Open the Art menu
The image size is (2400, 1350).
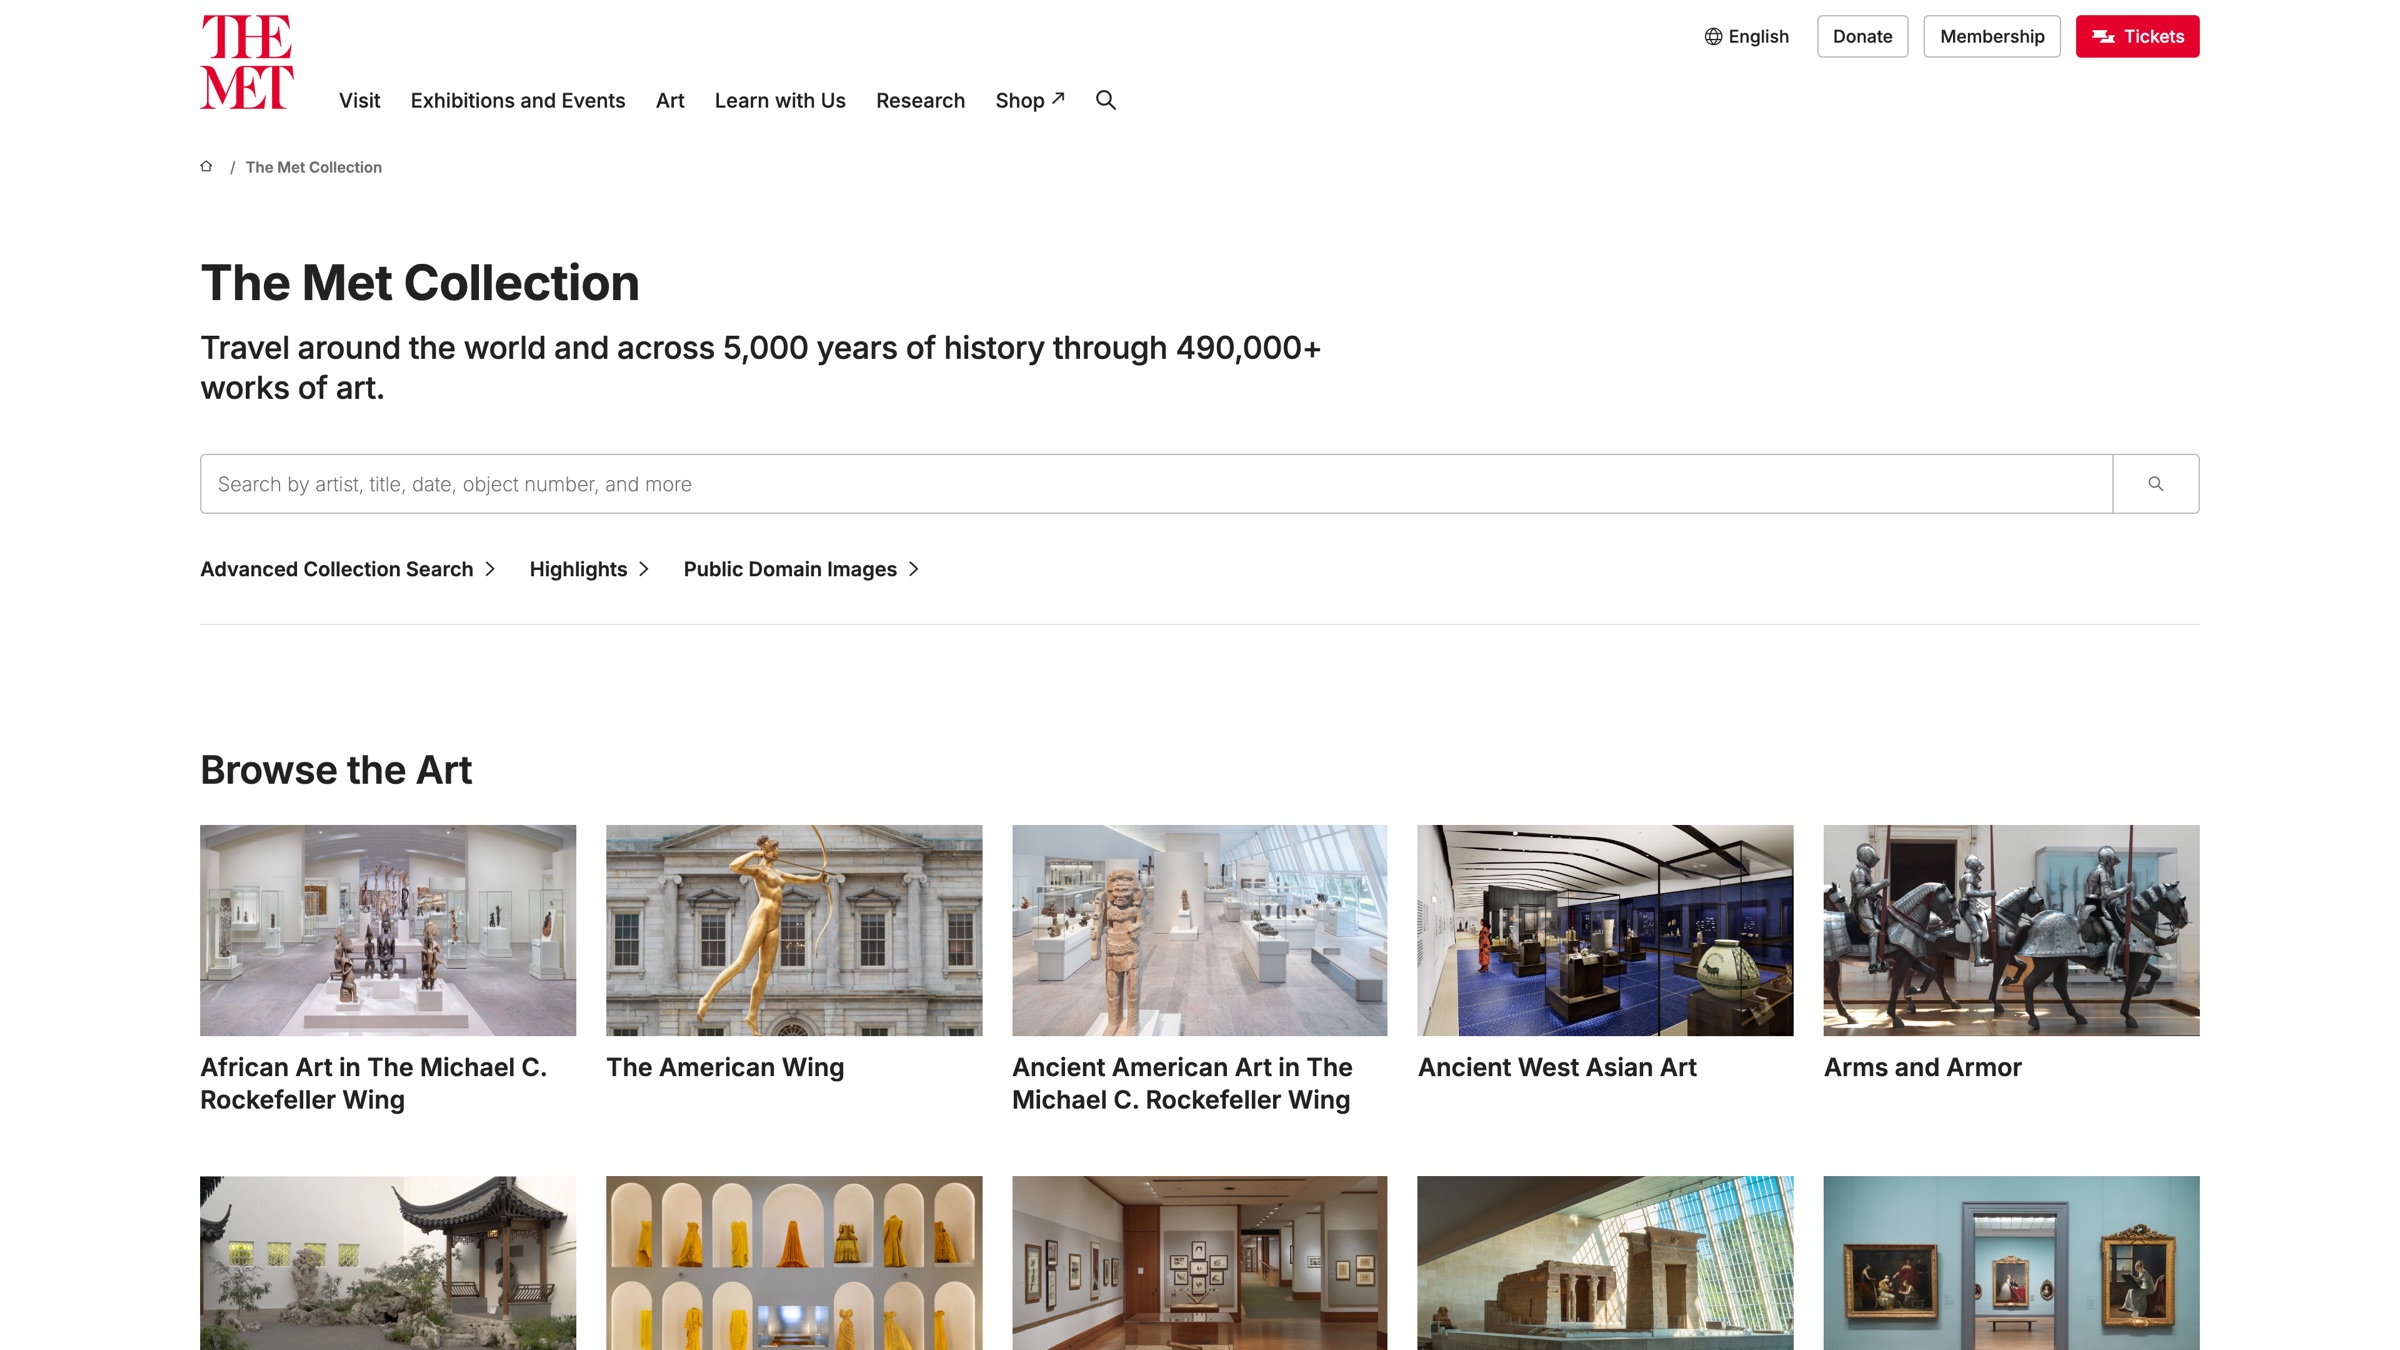670,101
